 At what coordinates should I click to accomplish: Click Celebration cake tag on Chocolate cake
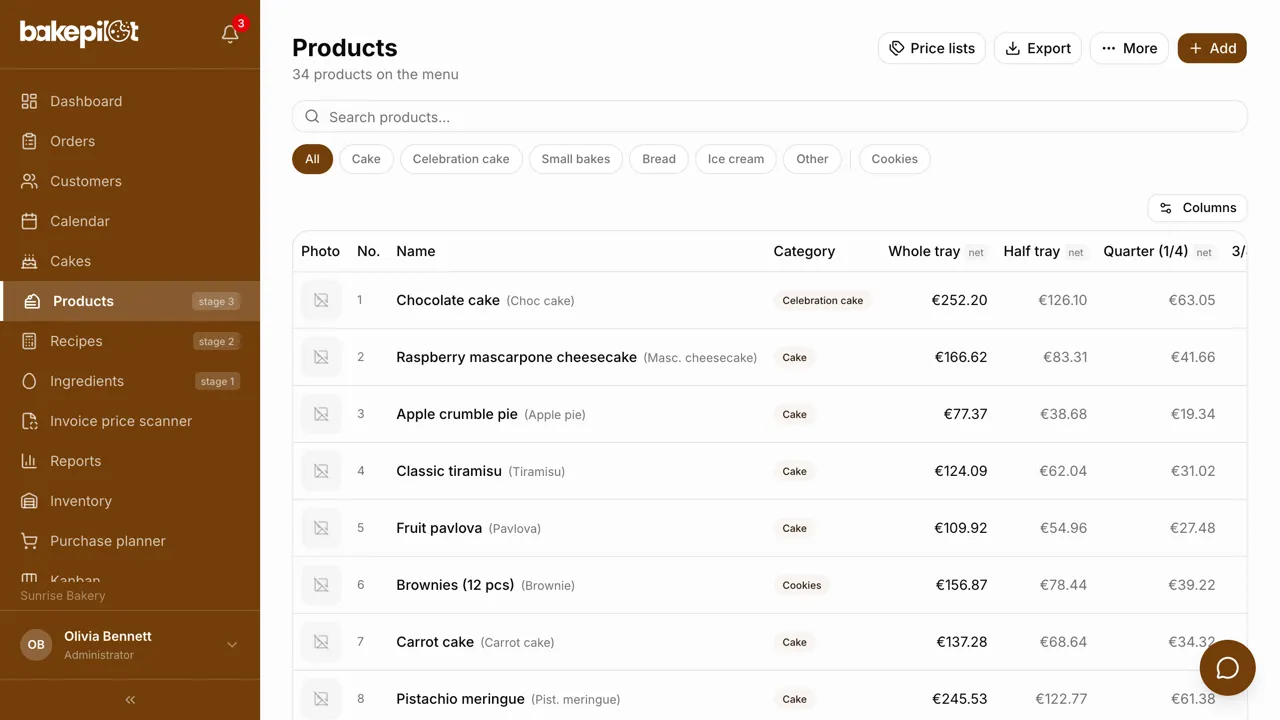(823, 300)
